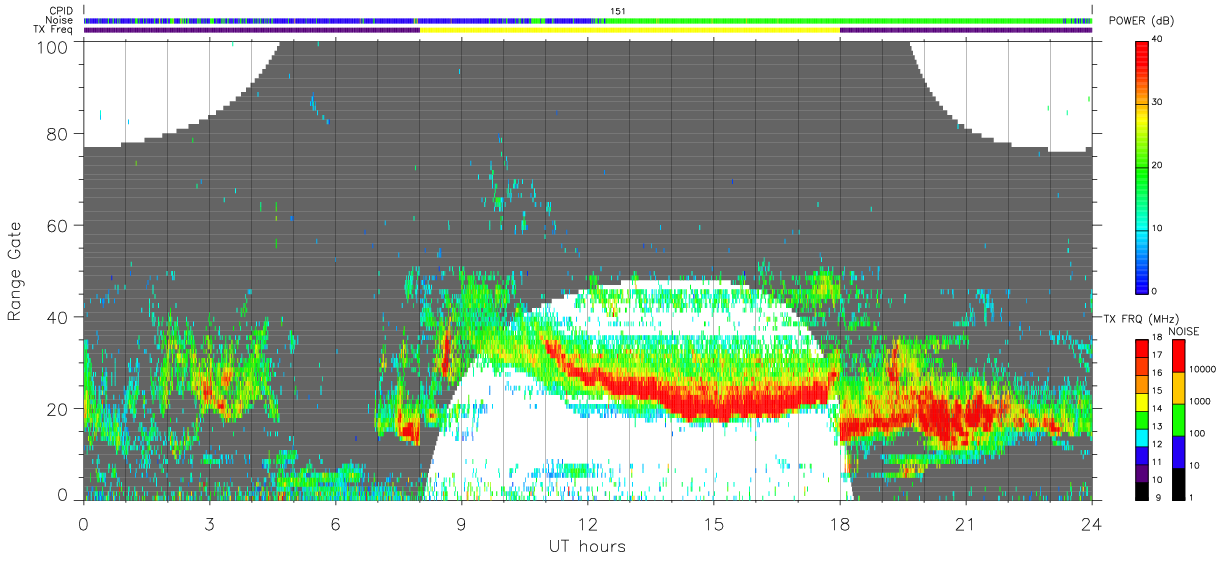Click the black swatch in NOISE legend
This screenshot has width=1228, height=567.
tap(1179, 483)
